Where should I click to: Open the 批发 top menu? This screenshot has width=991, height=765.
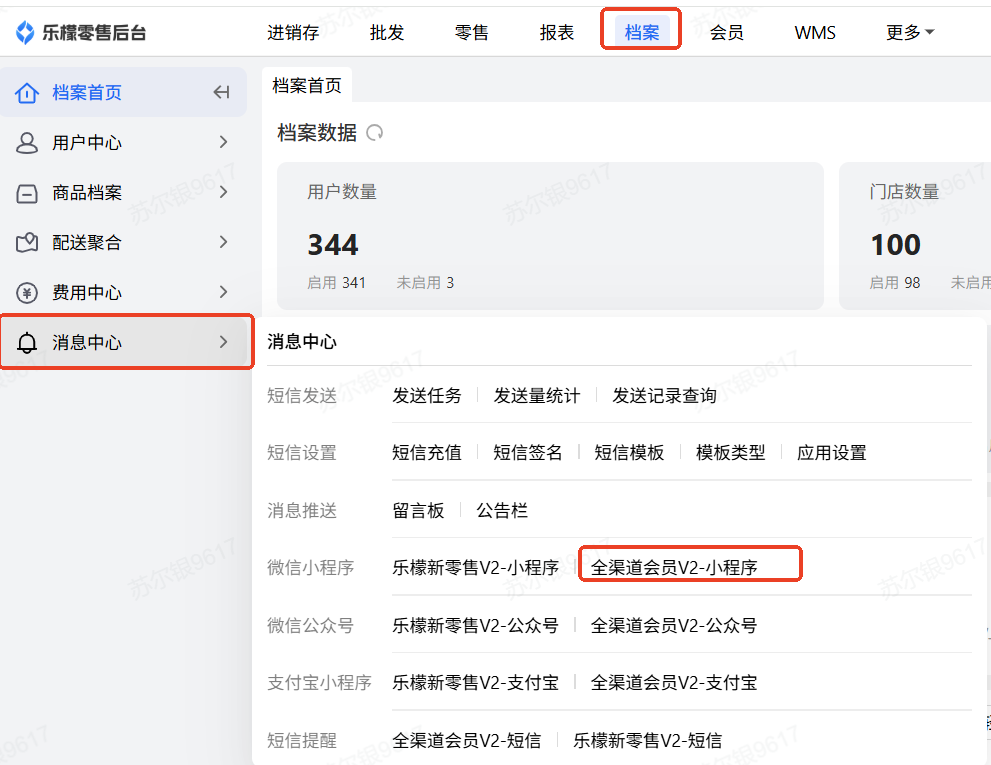(x=387, y=32)
